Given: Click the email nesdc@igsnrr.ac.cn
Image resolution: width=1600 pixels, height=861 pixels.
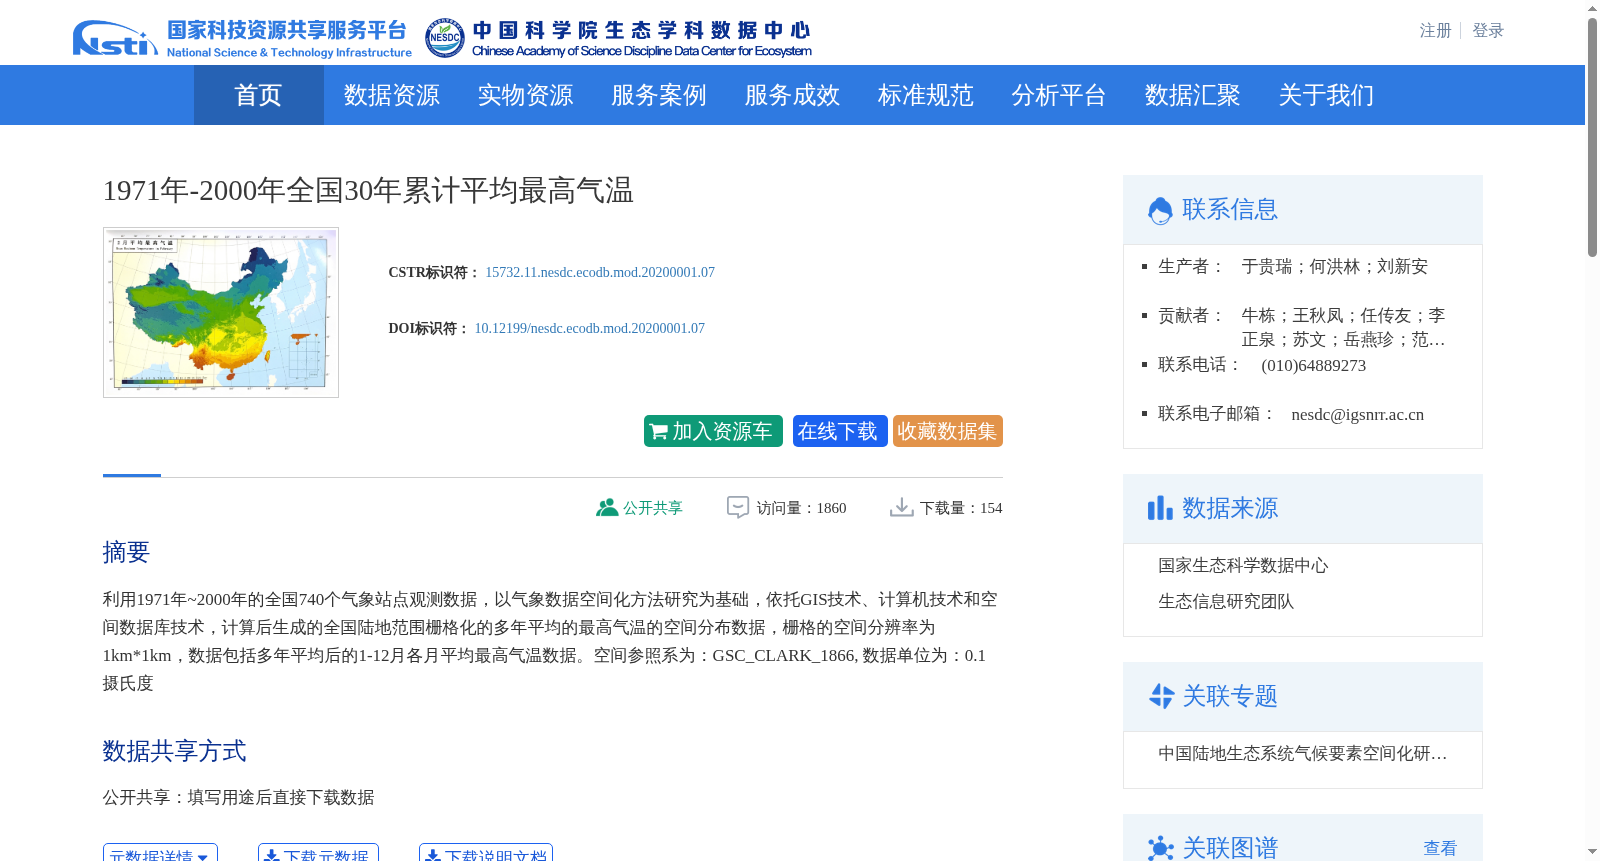Looking at the screenshot, I should [x=1357, y=414].
